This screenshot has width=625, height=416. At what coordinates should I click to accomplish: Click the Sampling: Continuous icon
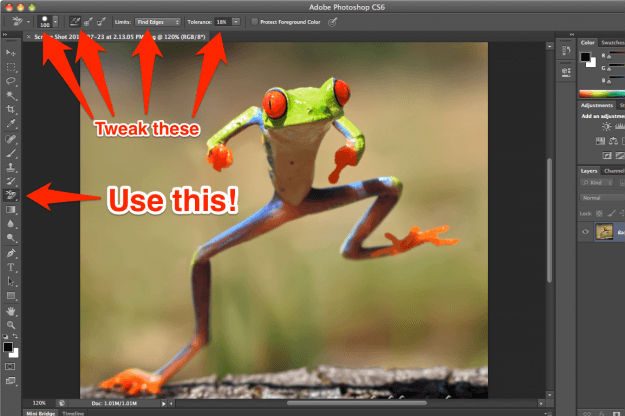pos(75,20)
